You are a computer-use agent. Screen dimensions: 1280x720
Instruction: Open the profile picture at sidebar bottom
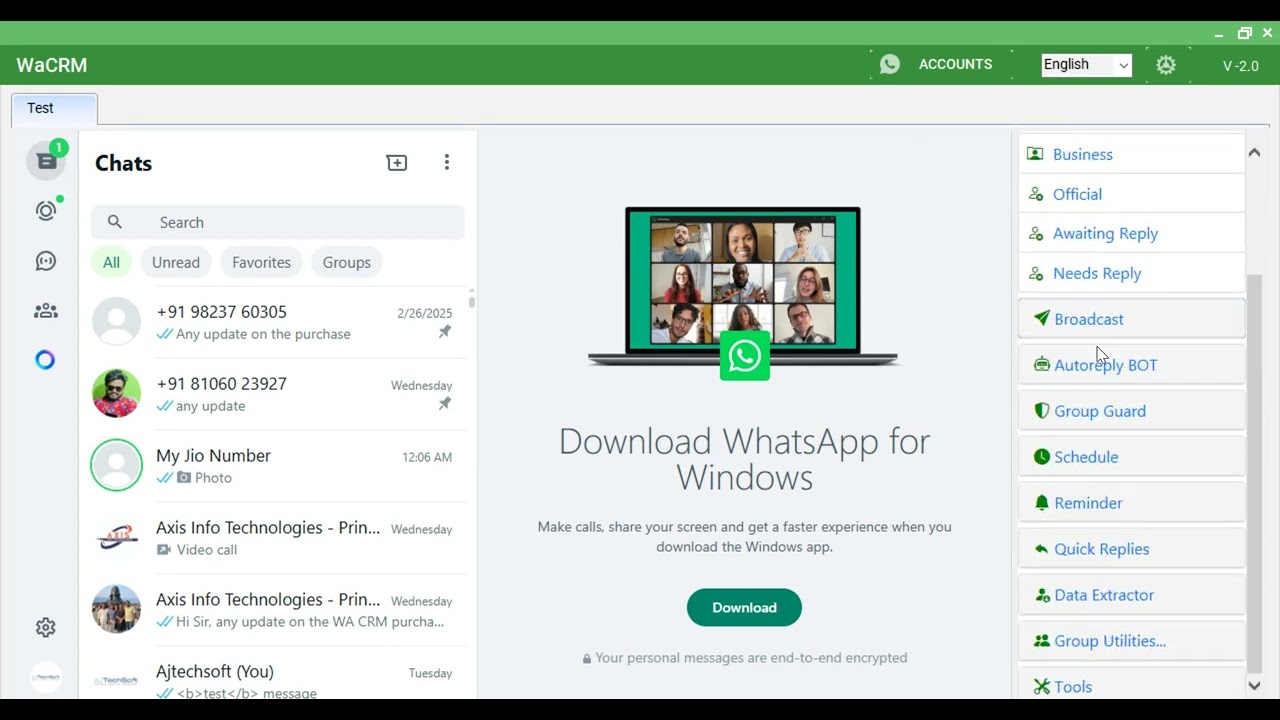(46, 678)
